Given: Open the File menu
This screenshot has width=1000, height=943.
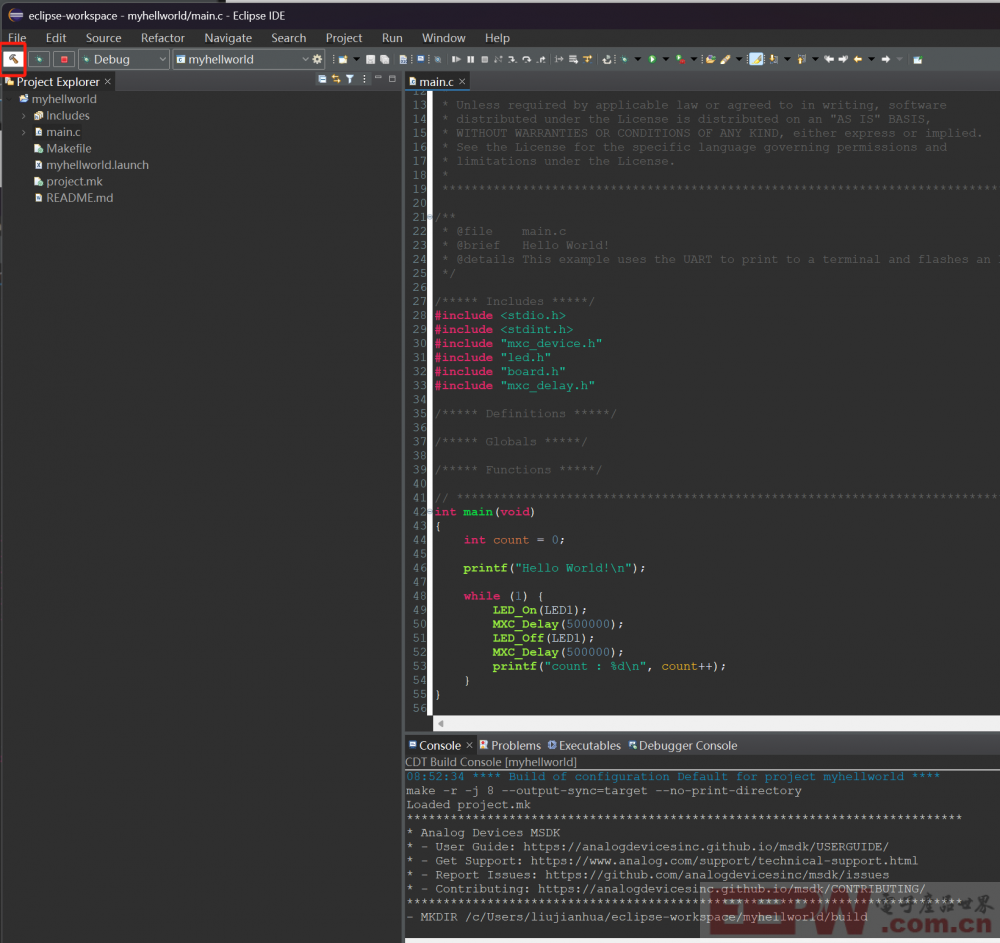Looking at the screenshot, I should [x=17, y=38].
